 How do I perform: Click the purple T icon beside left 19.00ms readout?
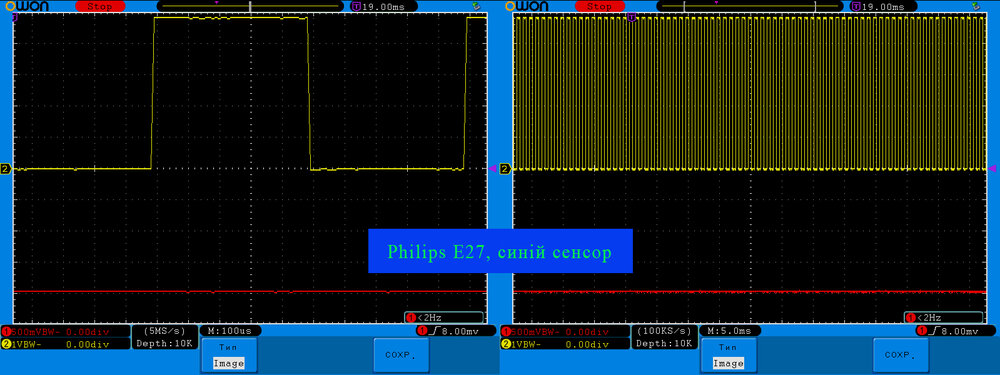click(x=356, y=6)
